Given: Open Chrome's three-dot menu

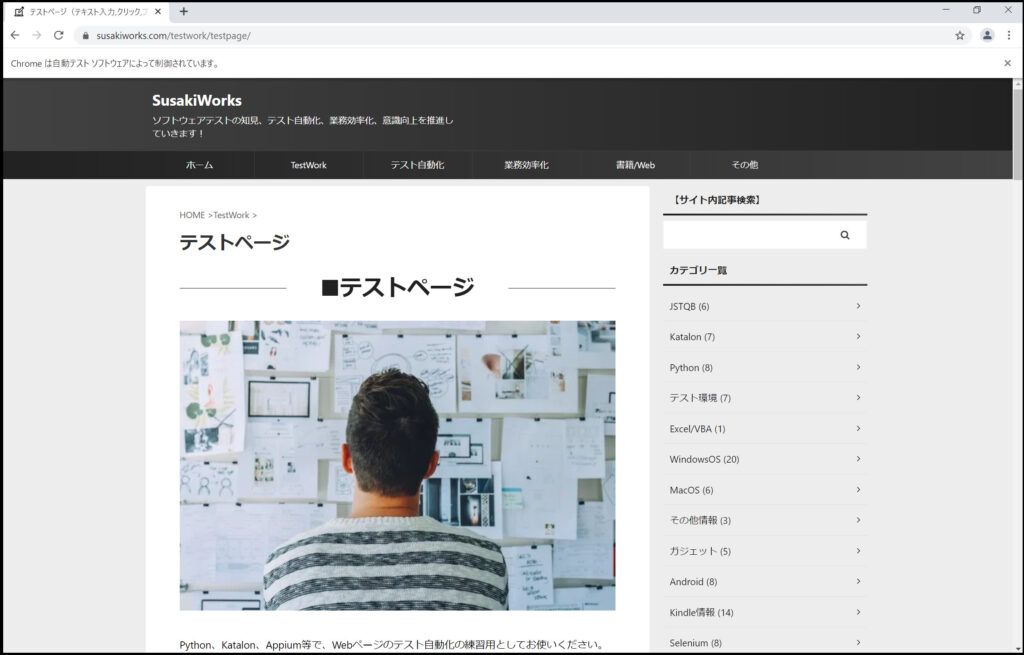Looking at the screenshot, I should click(x=1008, y=35).
